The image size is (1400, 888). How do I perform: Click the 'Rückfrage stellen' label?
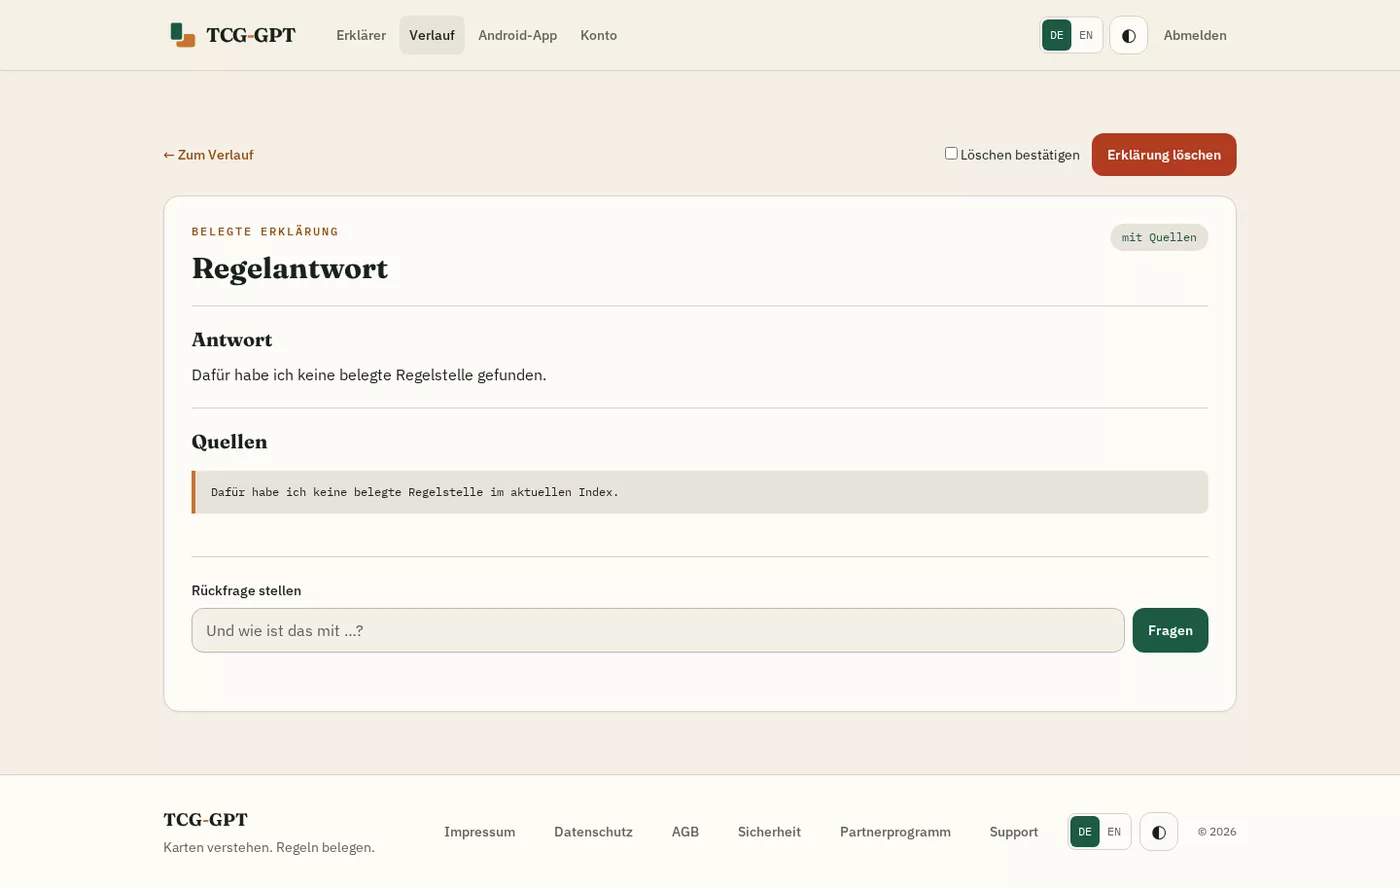(x=246, y=591)
